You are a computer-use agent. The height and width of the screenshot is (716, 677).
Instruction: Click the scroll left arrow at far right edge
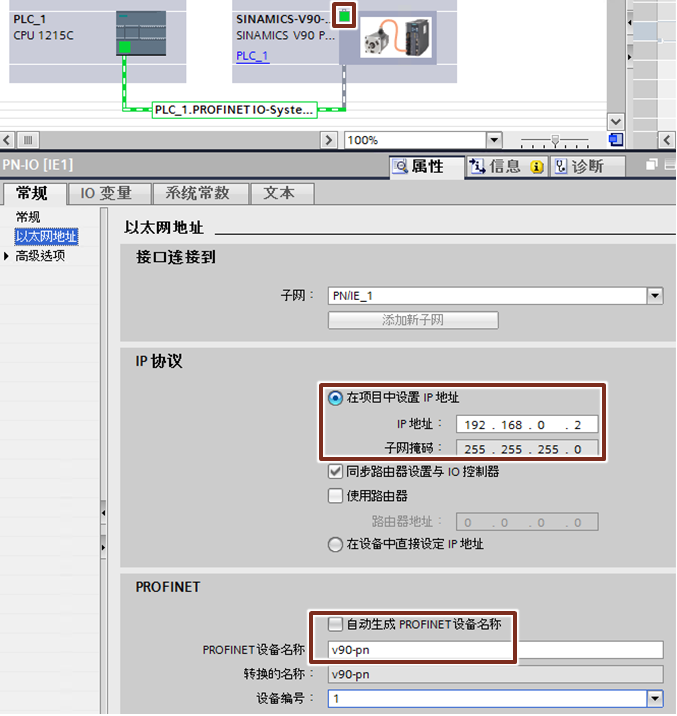tap(667, 140)
